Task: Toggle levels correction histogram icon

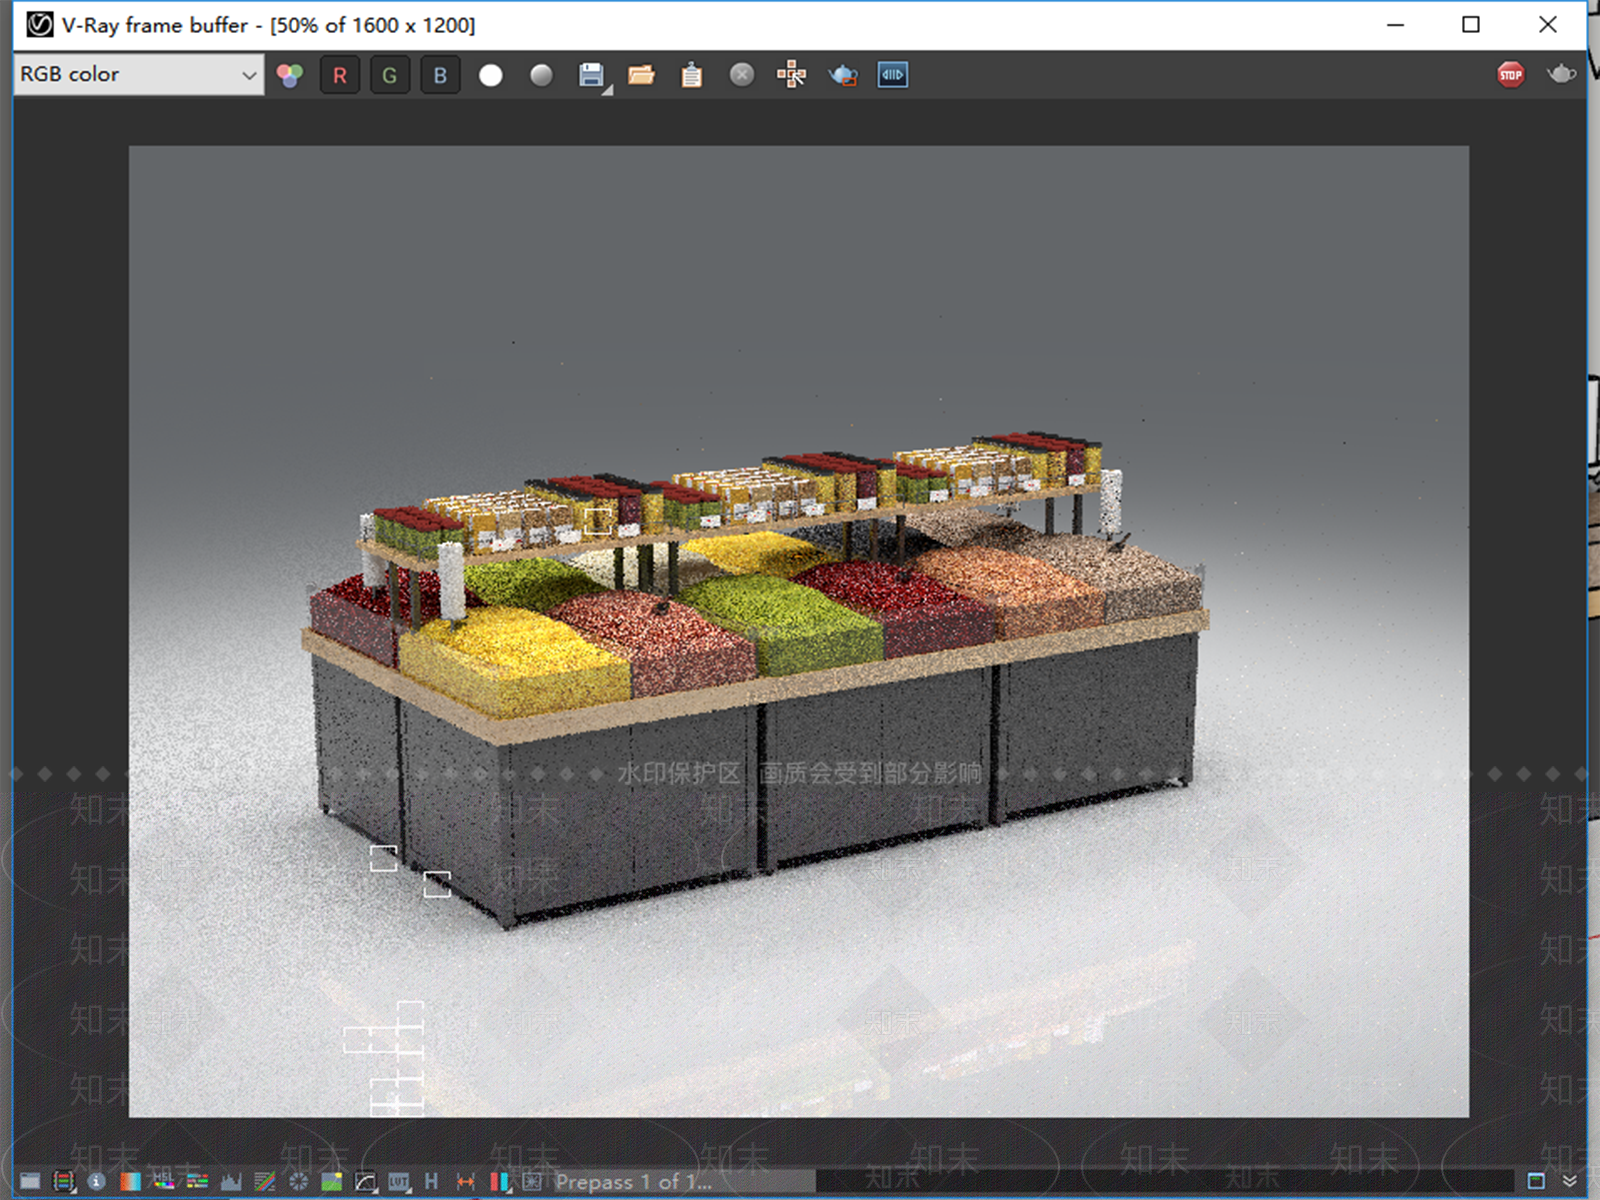Action: [x=231, y=1181]
